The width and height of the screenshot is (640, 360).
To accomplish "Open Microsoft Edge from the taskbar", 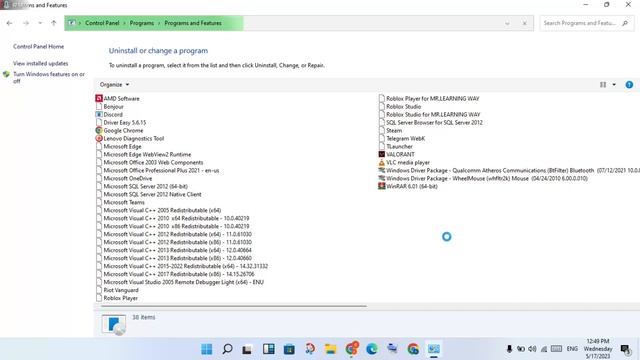I will click(x=372, y=349).
